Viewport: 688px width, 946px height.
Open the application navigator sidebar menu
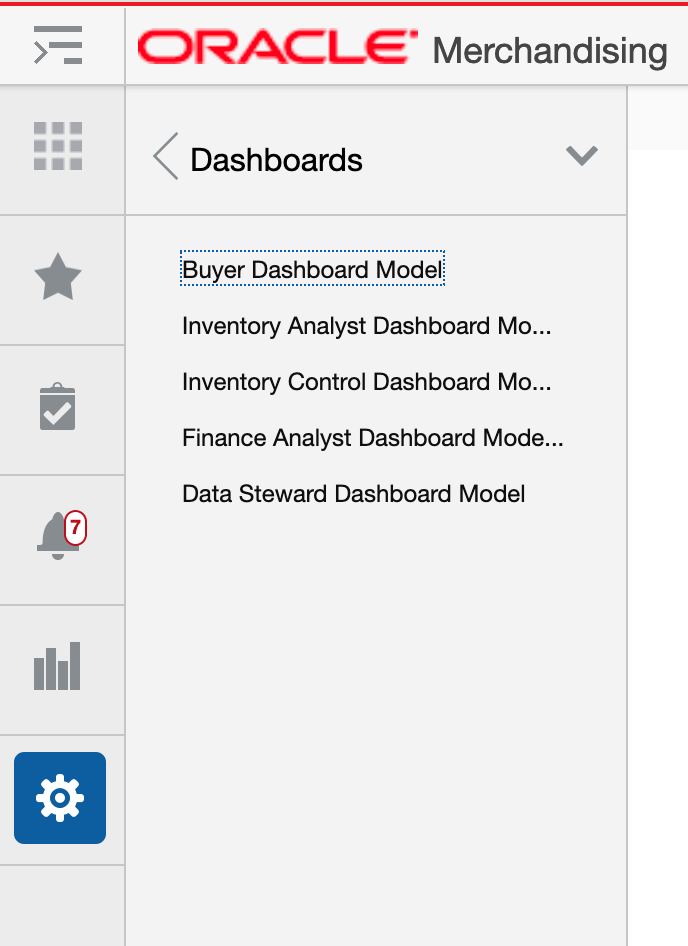tap(60, 44)
